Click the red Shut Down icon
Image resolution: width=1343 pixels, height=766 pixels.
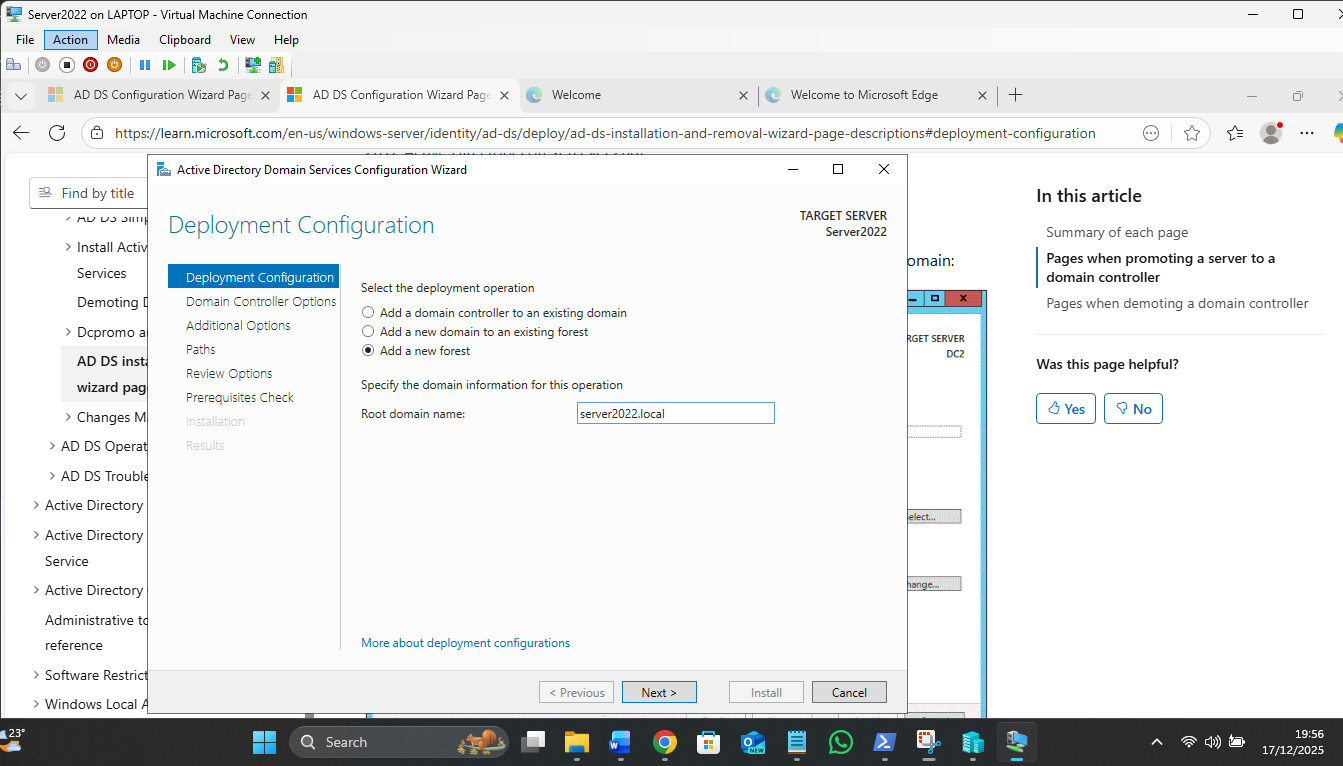pyautogui.click(x=90, y=65)
